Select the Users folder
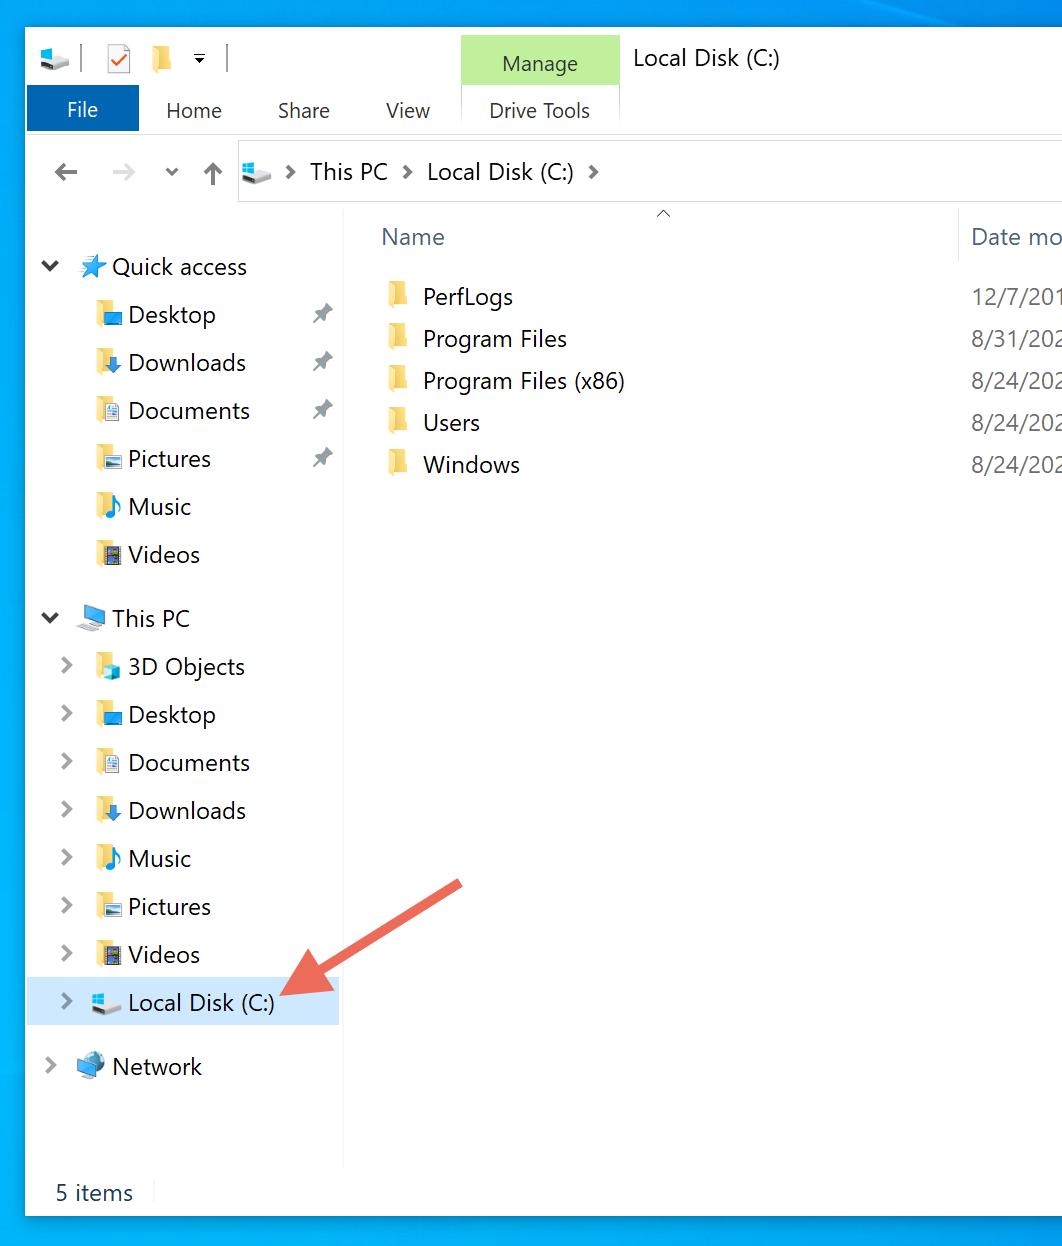The image size is (1062, 1246). [x=451, y=423]
